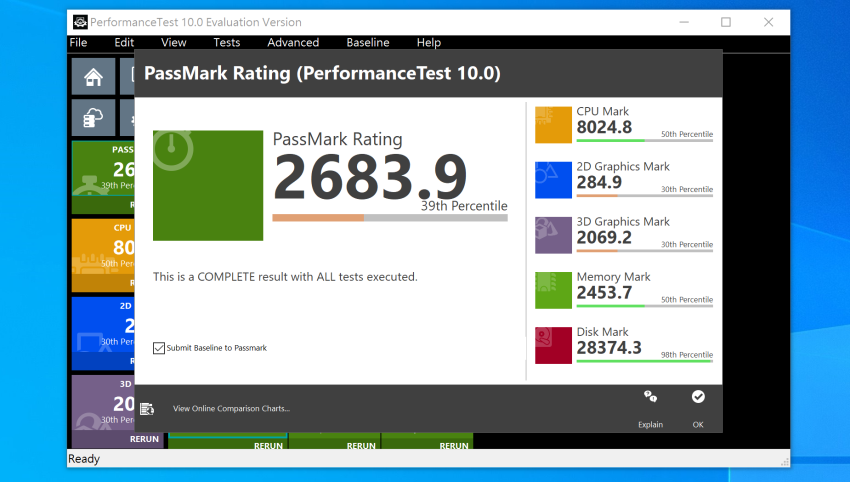Click the CPU Mark percentile bar
This screenshot has height=482, width=850.
pyautogui.click(x=645, y=141)
